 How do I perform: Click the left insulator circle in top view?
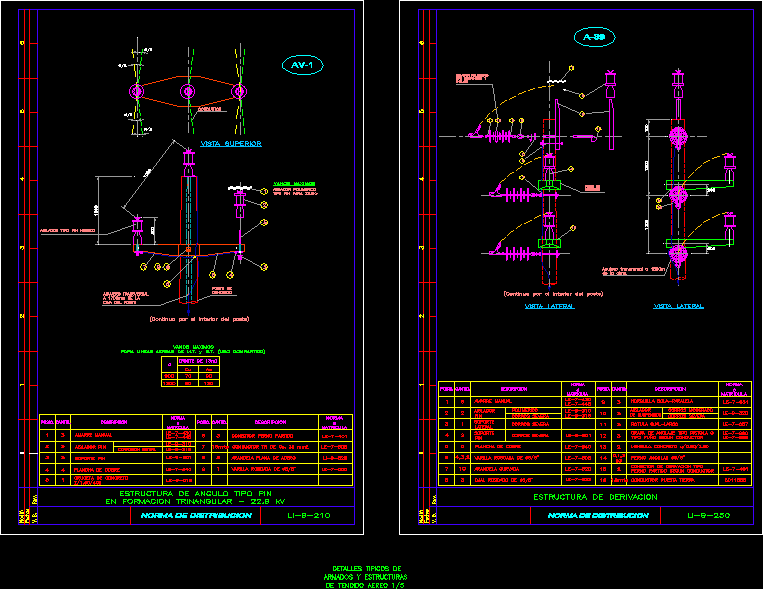coord(137,91)
